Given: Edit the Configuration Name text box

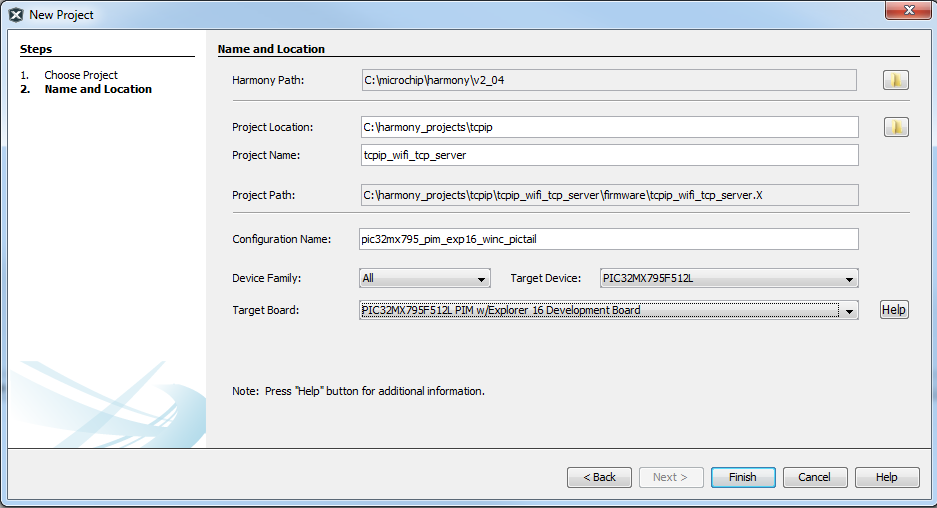Looking at the screenshot, I should tap(608, 239).
